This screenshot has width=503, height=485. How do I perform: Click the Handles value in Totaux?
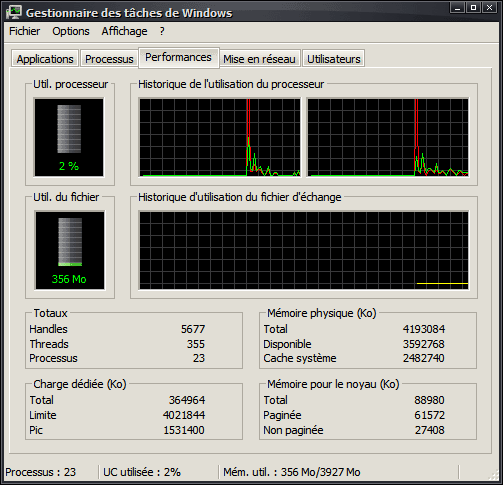pos(193,329)
